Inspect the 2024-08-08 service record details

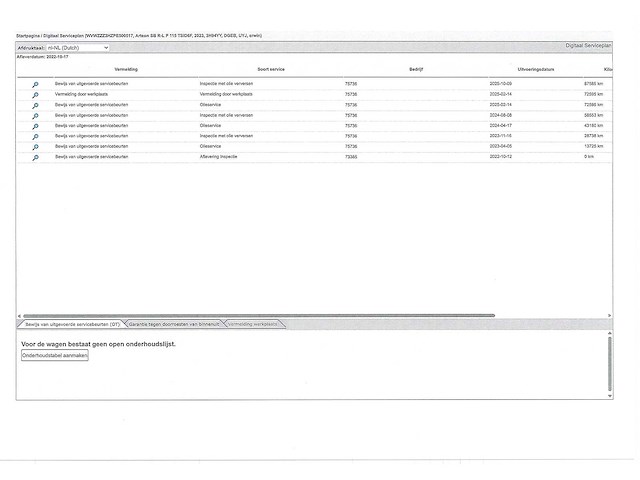36,116
